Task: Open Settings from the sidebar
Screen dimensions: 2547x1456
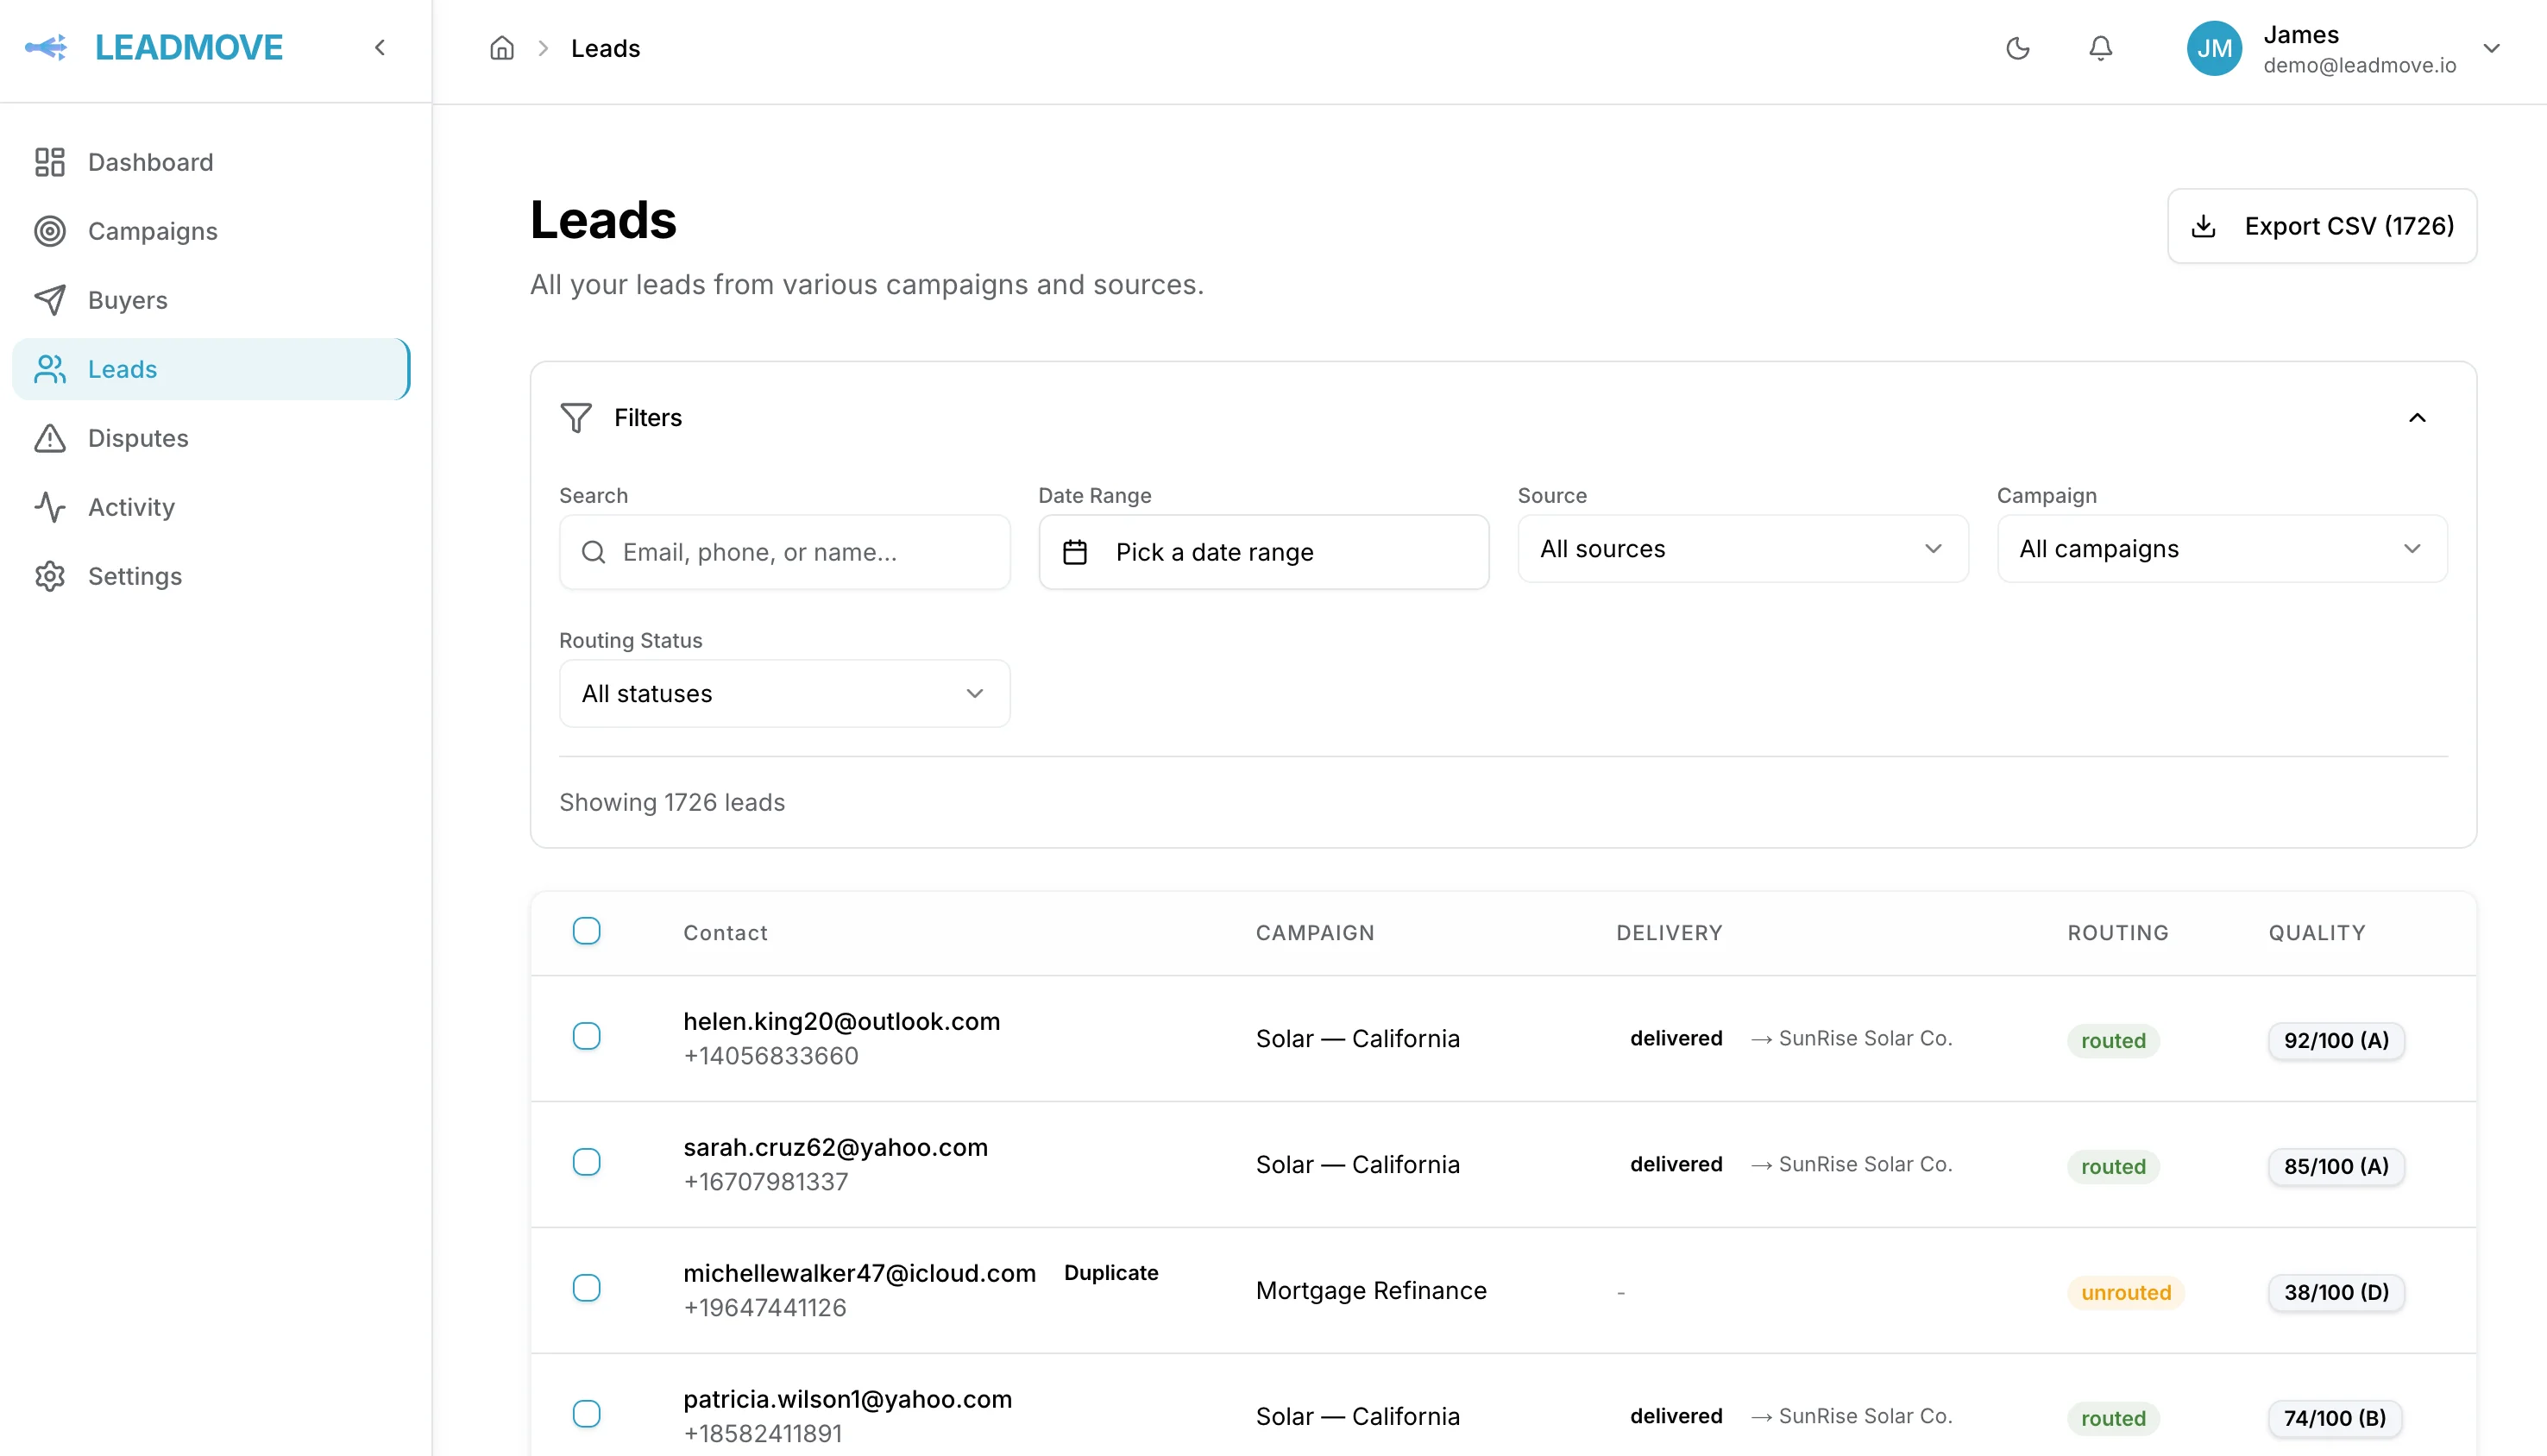Action: 211,576
